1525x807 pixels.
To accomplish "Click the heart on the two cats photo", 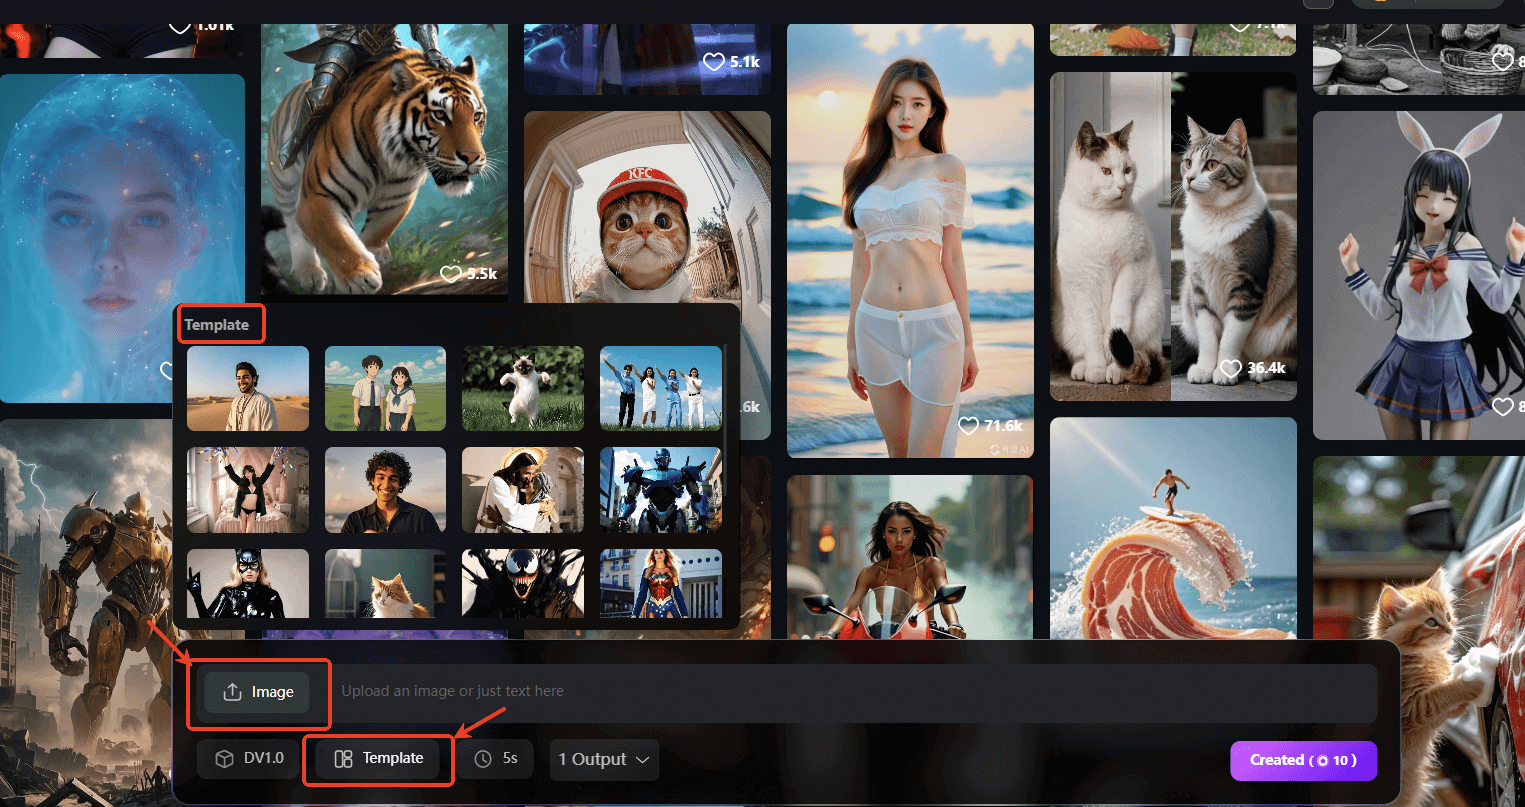I will tap(1231, 369).
